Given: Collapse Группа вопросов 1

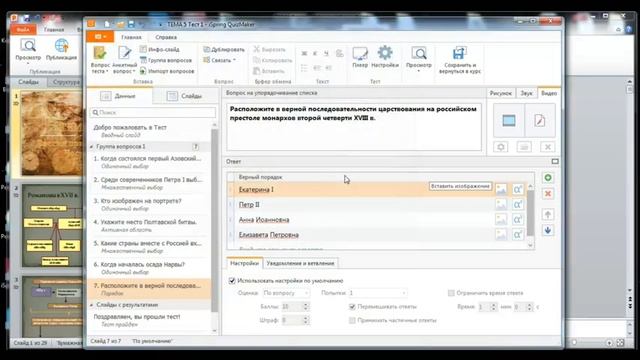Looking at the screenshot, I should (92, 147).
